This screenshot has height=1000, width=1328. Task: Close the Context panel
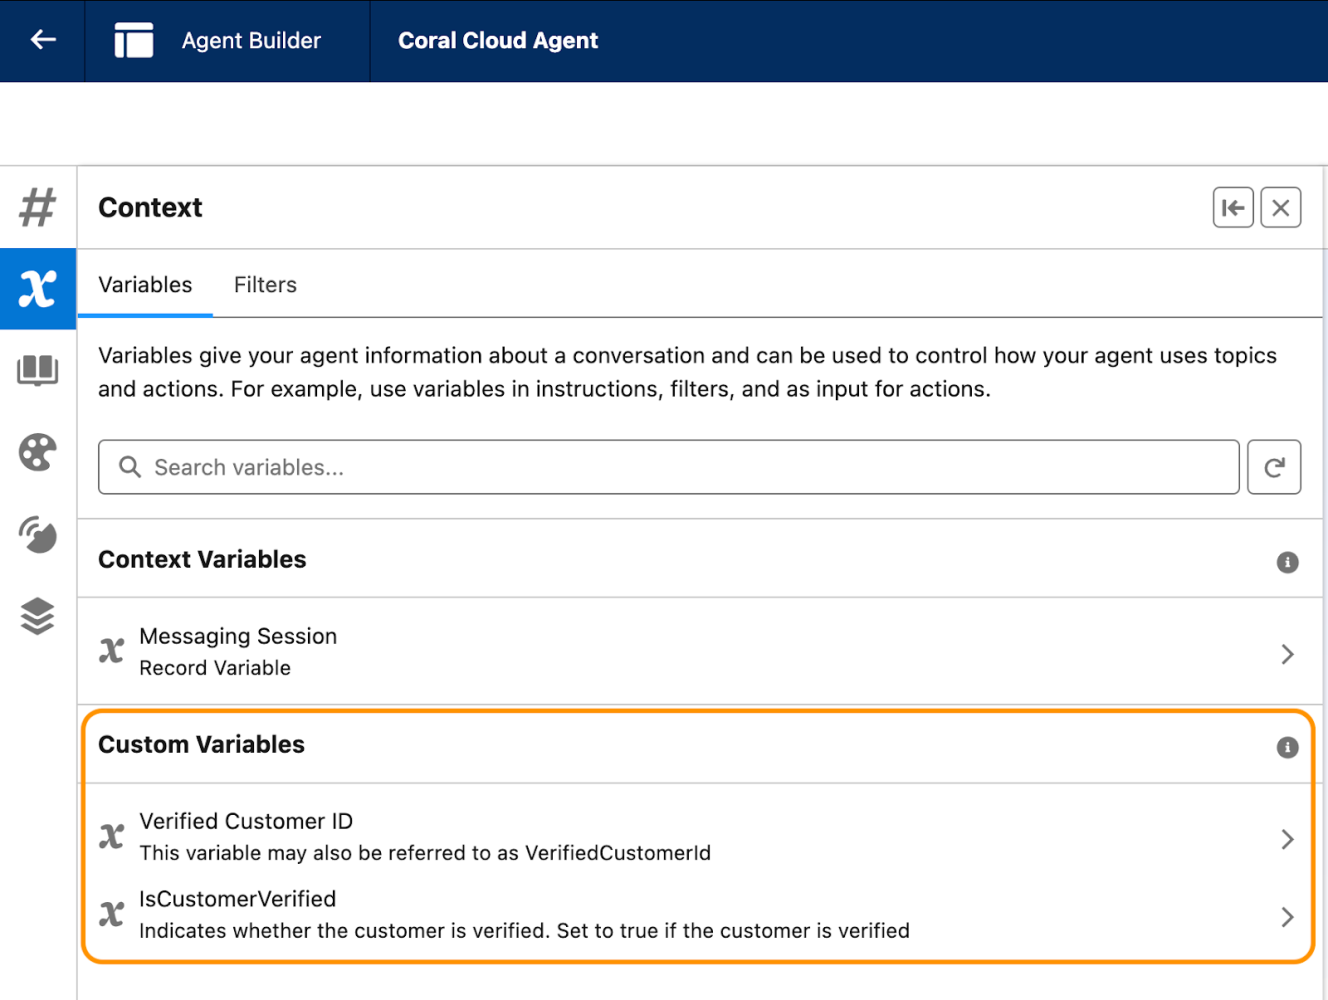pos(1280,208)
